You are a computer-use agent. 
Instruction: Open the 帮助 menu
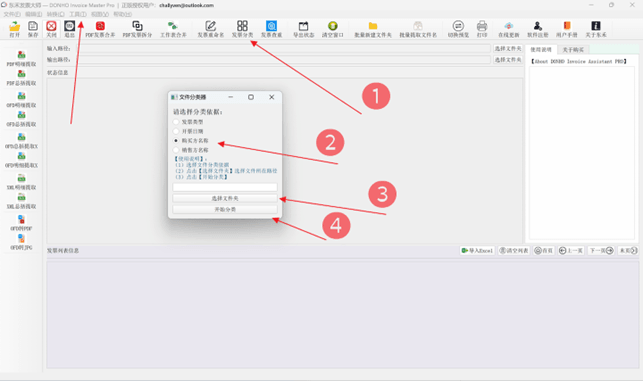pyautogui.click(x=122, y=14)
